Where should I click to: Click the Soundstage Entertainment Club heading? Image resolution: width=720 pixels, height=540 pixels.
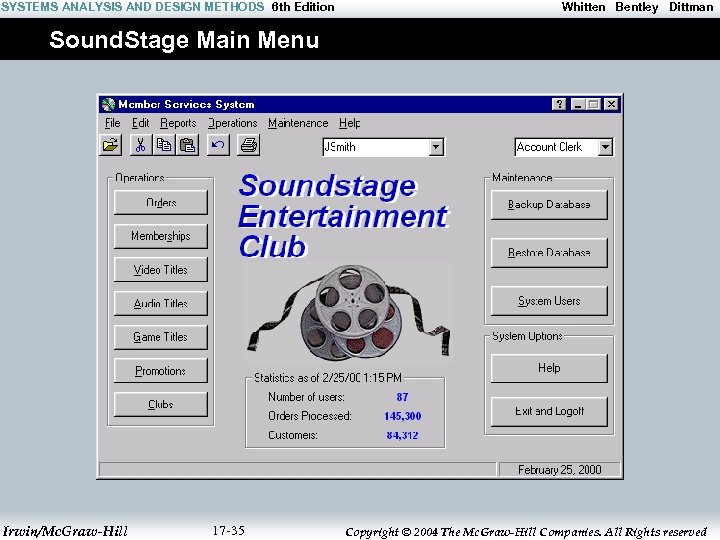tap(343, 216)
